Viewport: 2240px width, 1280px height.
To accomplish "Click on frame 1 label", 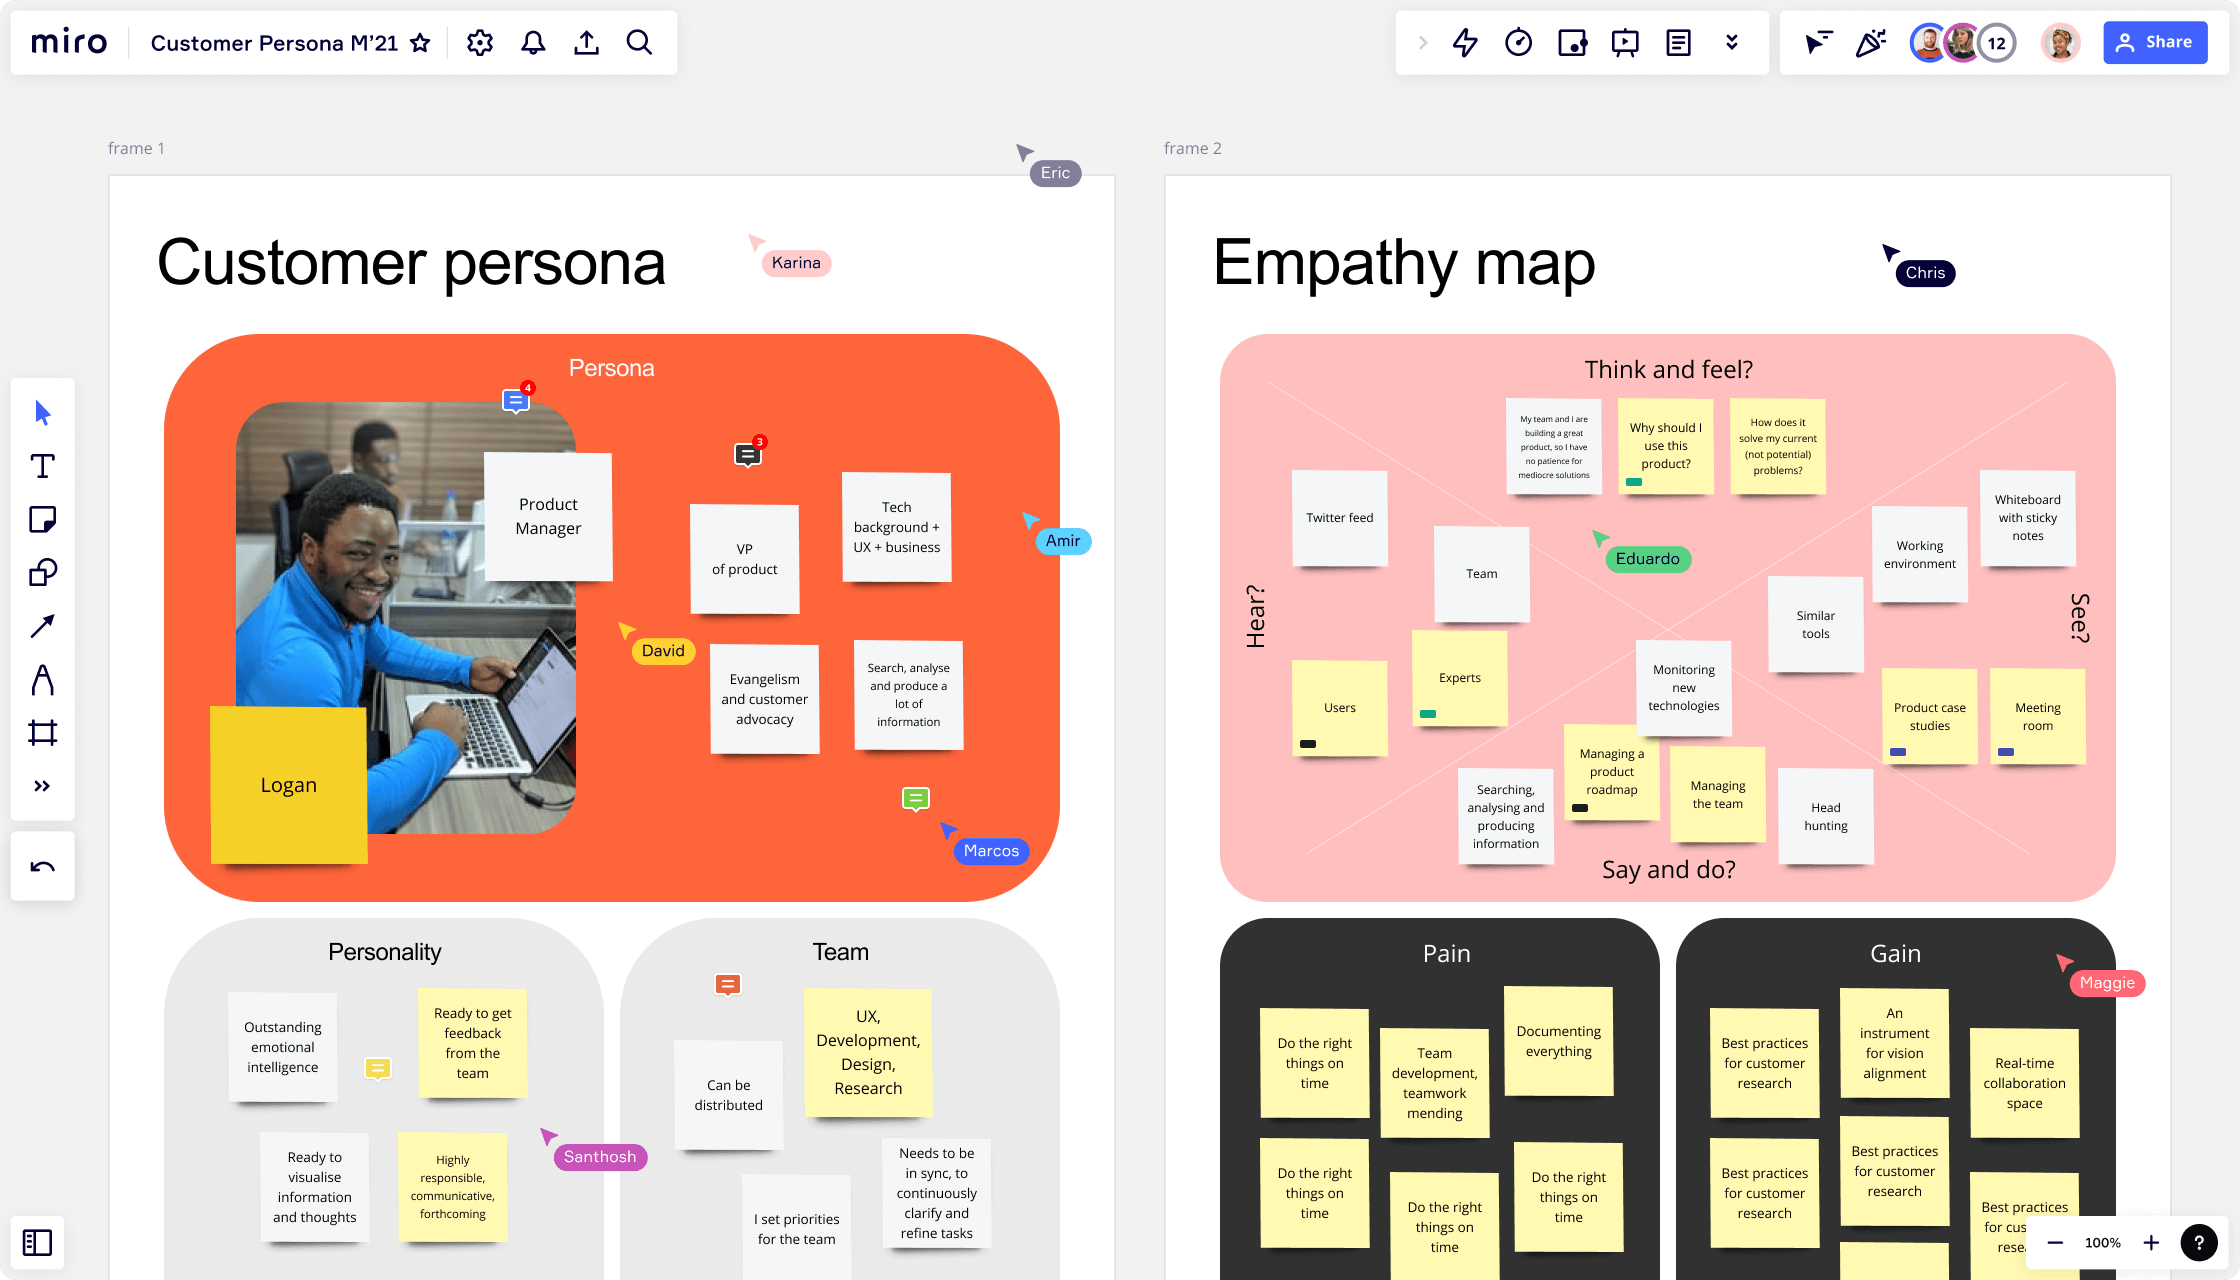I will tap(137, 148).
